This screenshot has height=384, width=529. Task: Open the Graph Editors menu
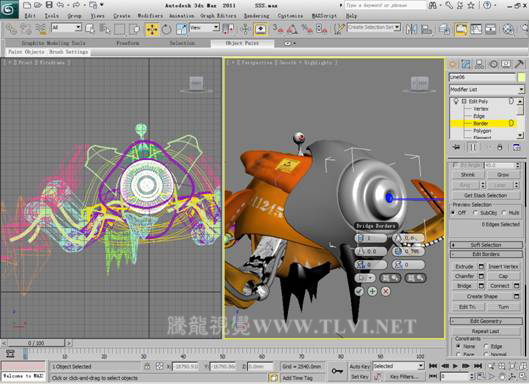tap(218, 16)
